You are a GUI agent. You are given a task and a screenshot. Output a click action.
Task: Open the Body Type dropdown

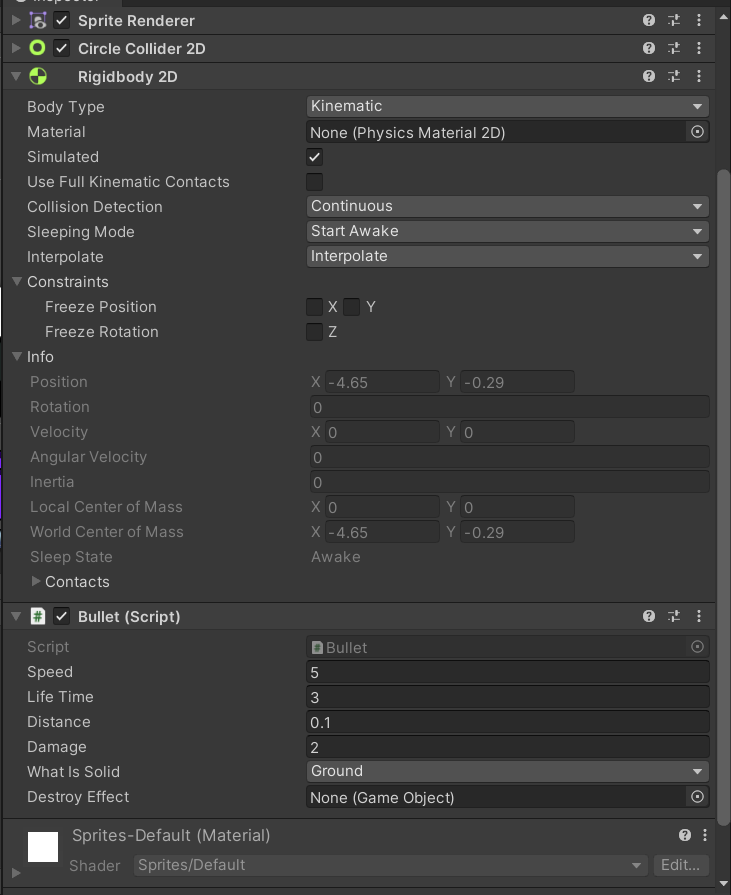(x=508, y=106)
